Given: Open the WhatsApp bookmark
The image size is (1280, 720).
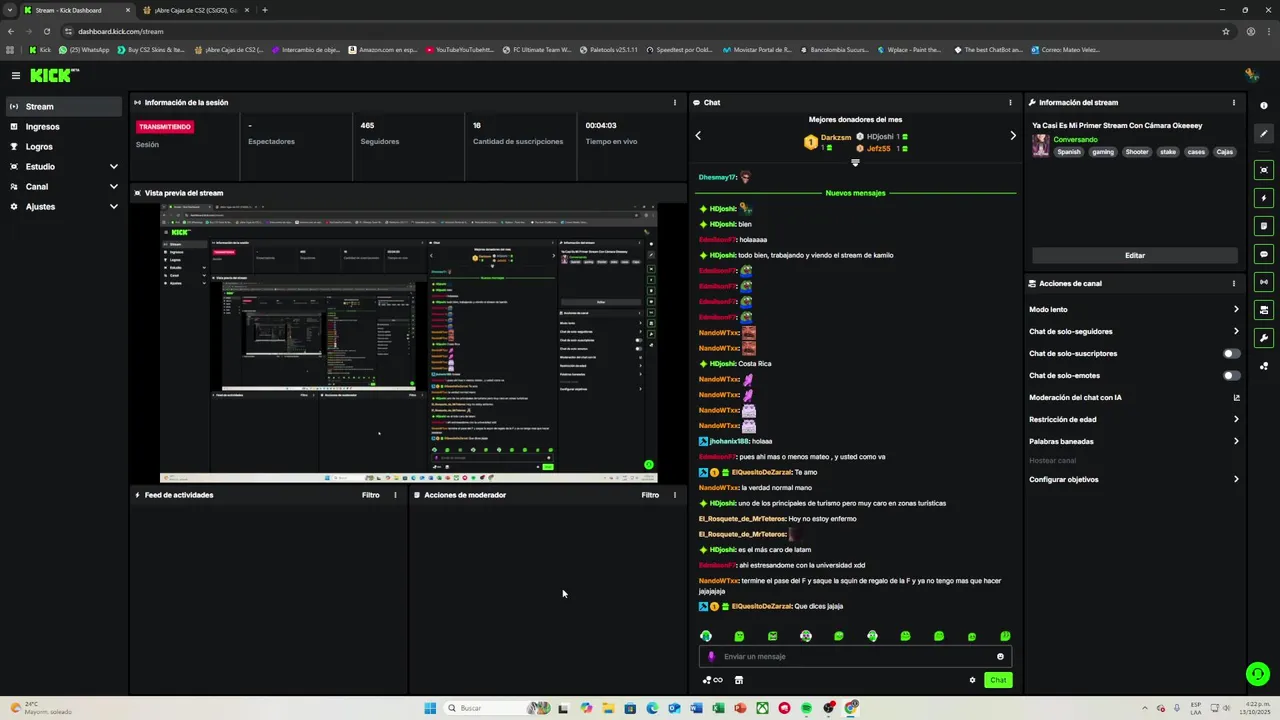Looking at the screenshot, I should pos(84,50).
